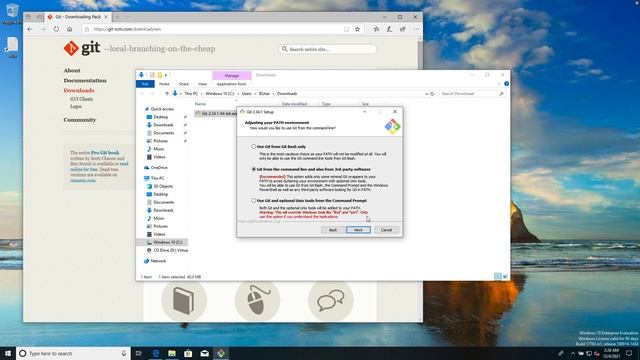Open Mail app from taskbar

tap(204, 353)
